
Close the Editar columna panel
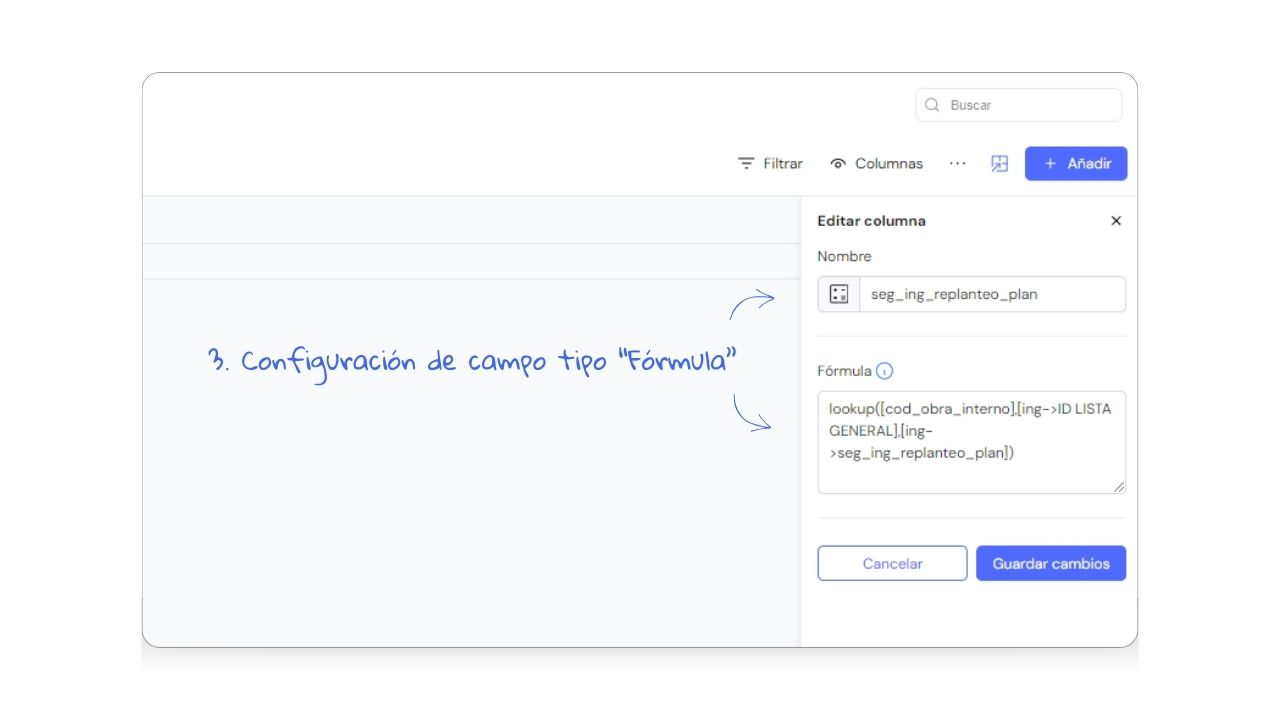[x=1116, y=221]
